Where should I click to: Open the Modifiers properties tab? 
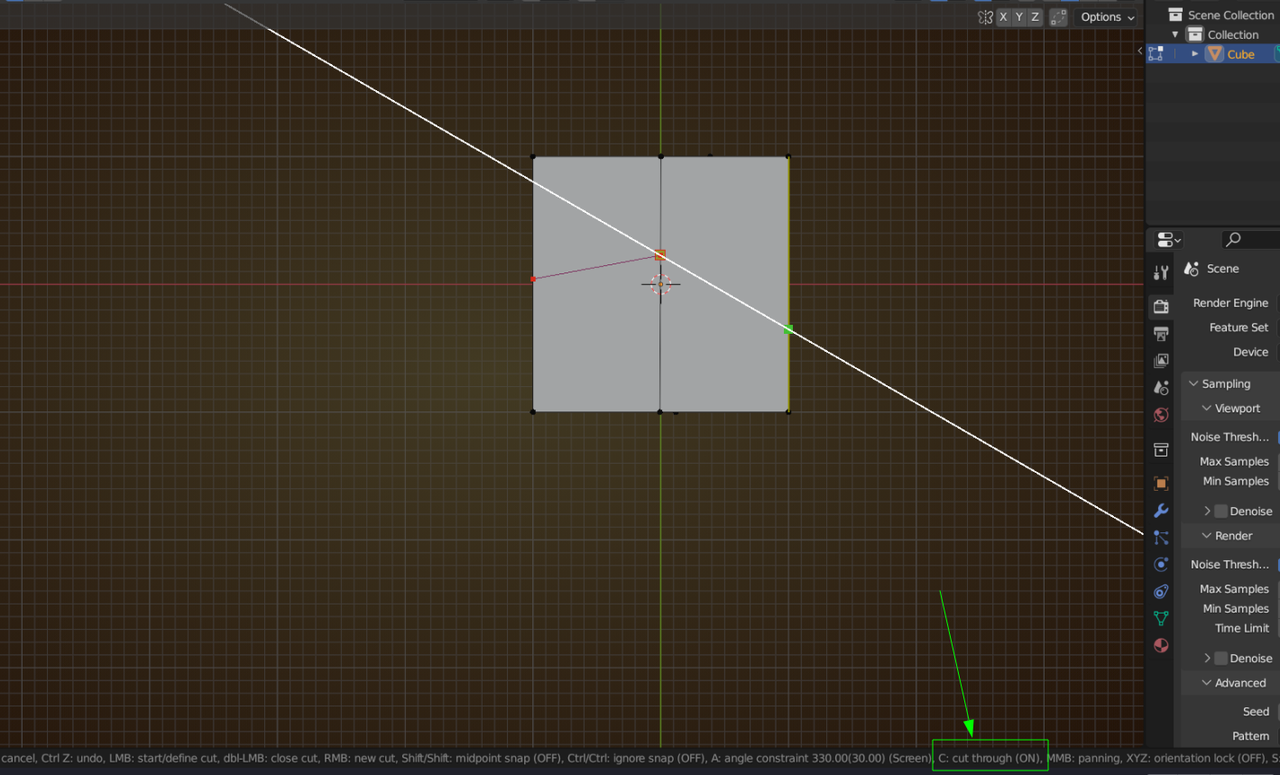pos(1161,511)
